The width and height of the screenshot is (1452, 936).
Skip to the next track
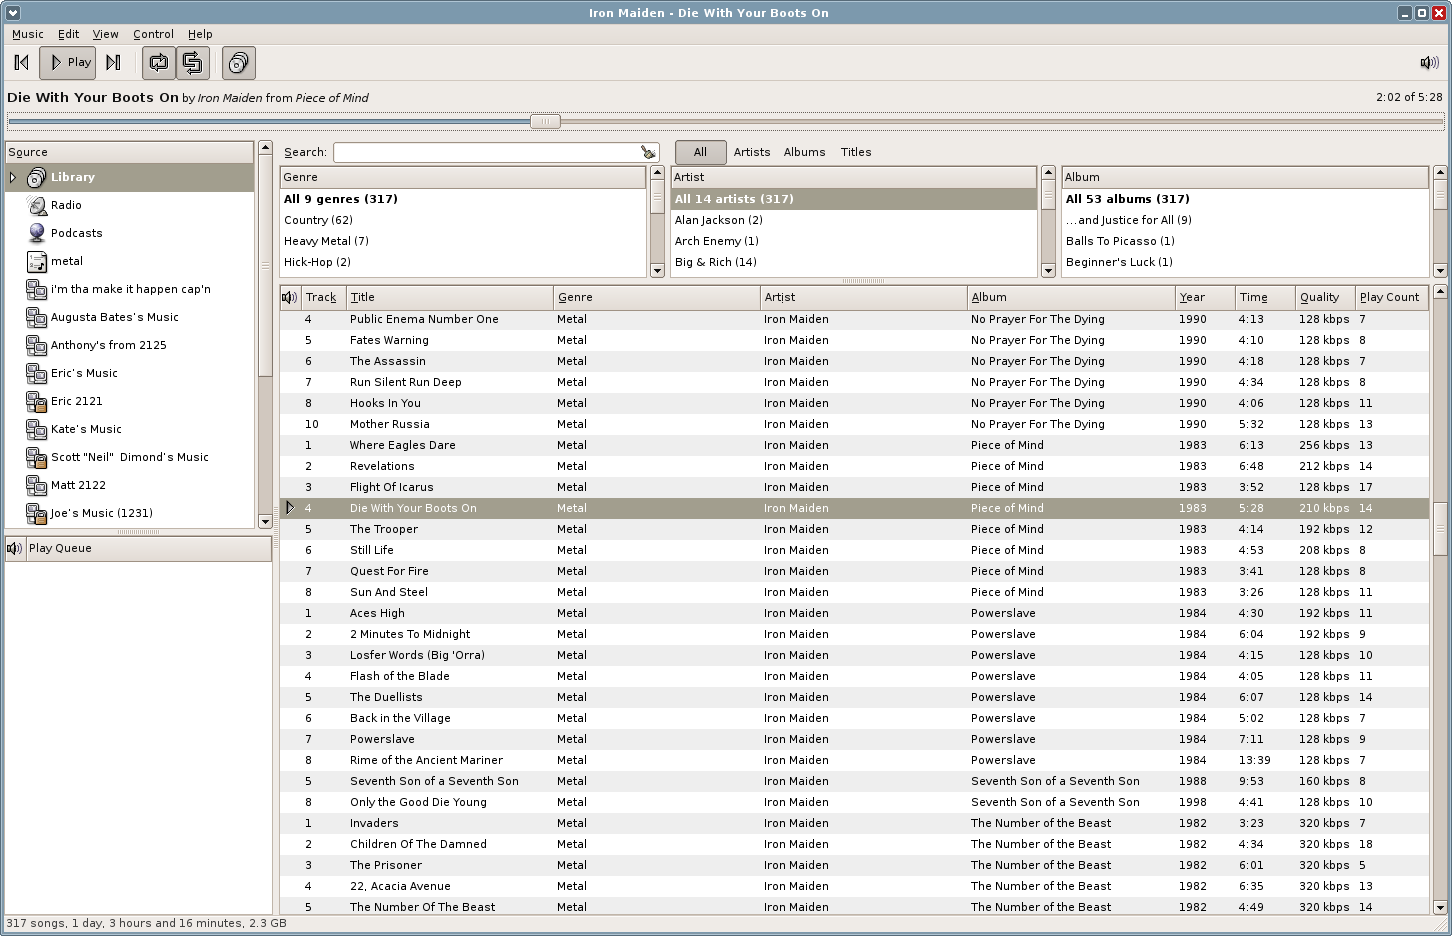click(x=113, y=63)
